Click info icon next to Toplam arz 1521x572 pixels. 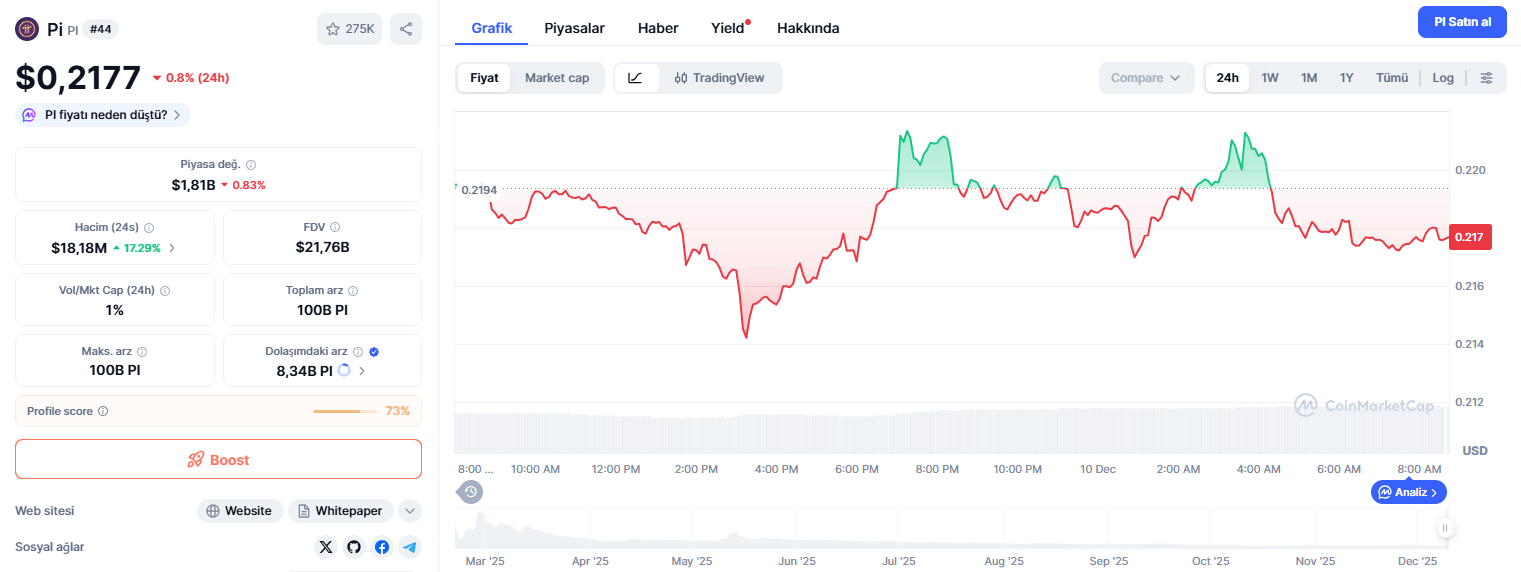[x=353, y=291]
